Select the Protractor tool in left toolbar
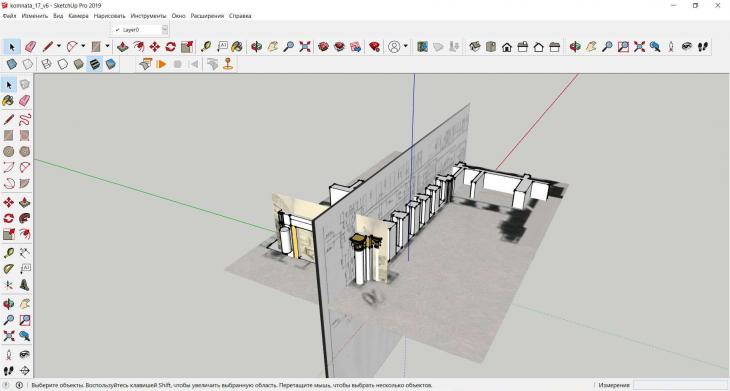This screenshot has width=730, height=391. [8, 269]
